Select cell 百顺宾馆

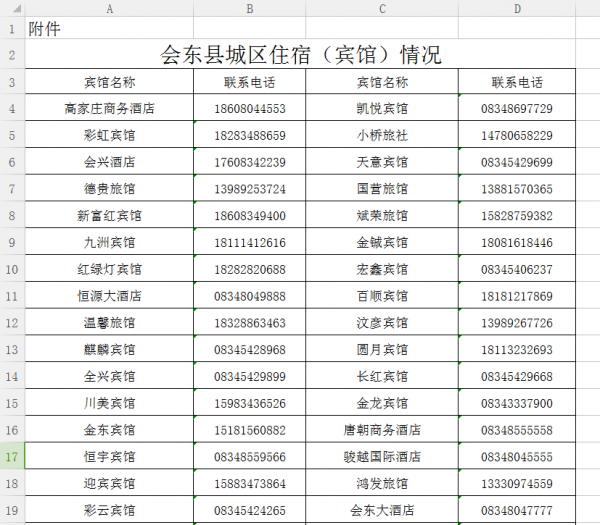coord(382,296)
